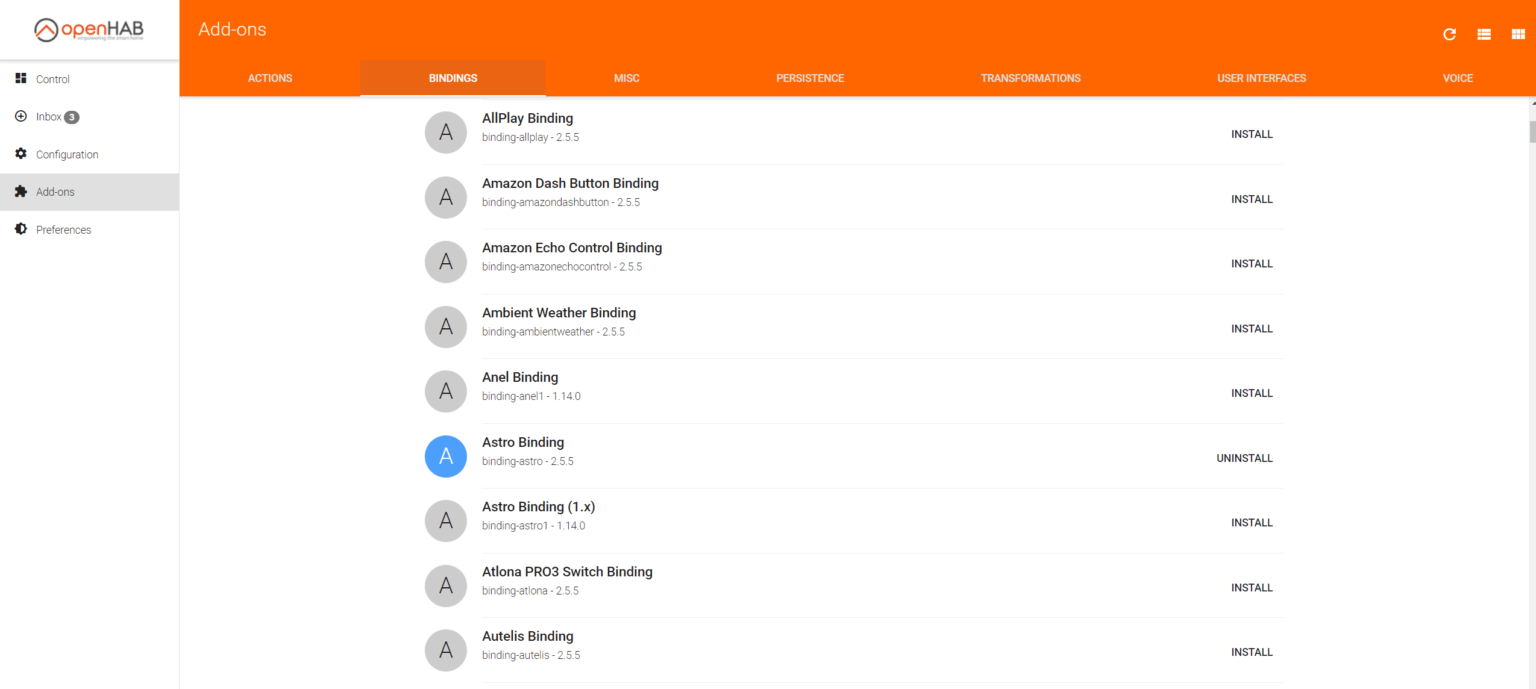Switch to the VOICE tab
Image resolution: width=1536 pixels, height=689 pixels.
tap(1457, 77)
